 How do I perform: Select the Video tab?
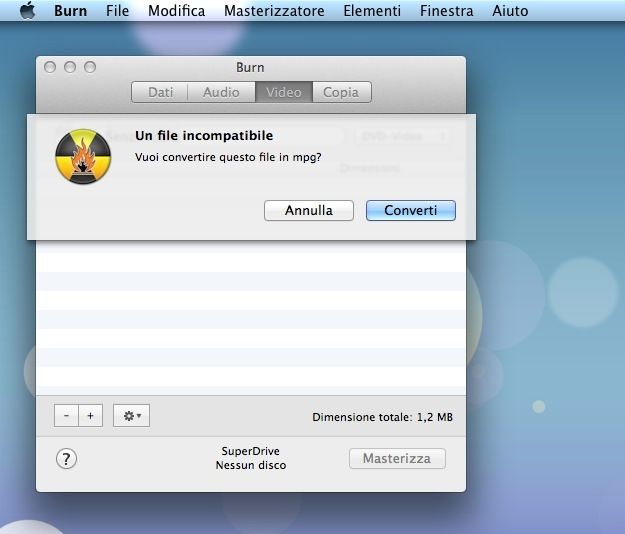click(284, 92)
